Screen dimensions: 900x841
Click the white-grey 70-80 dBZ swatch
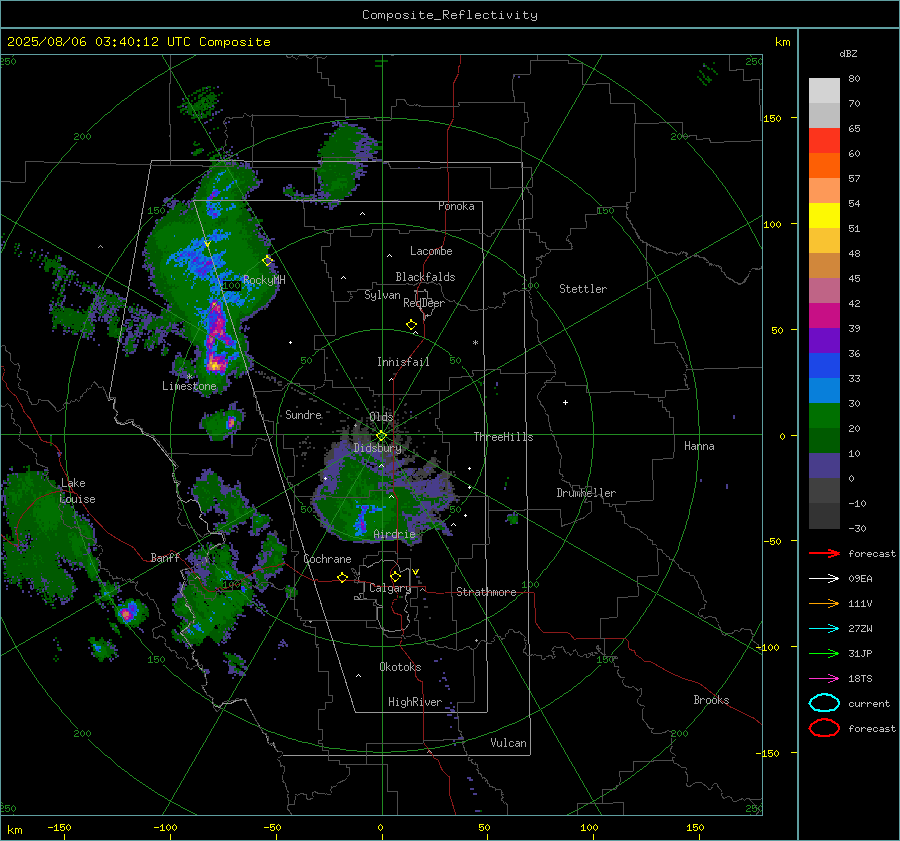coord(824,91)
